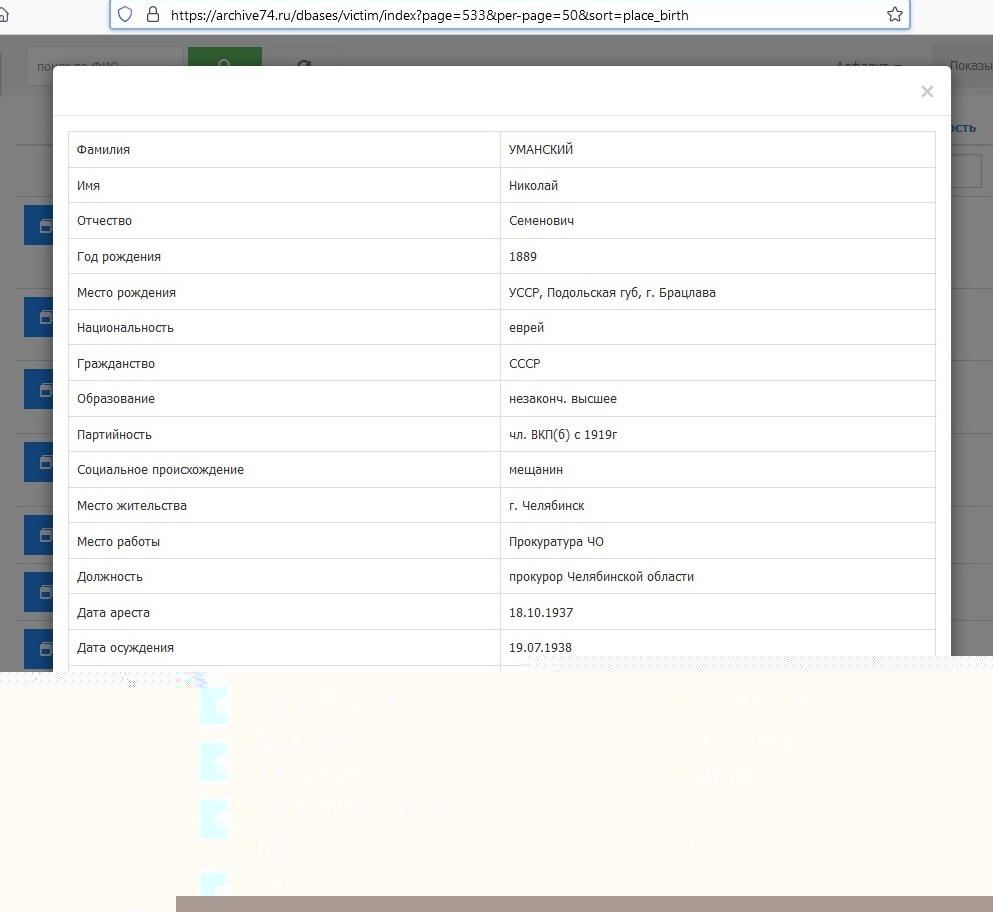Click the conviction date 19.07.1938

541,648
